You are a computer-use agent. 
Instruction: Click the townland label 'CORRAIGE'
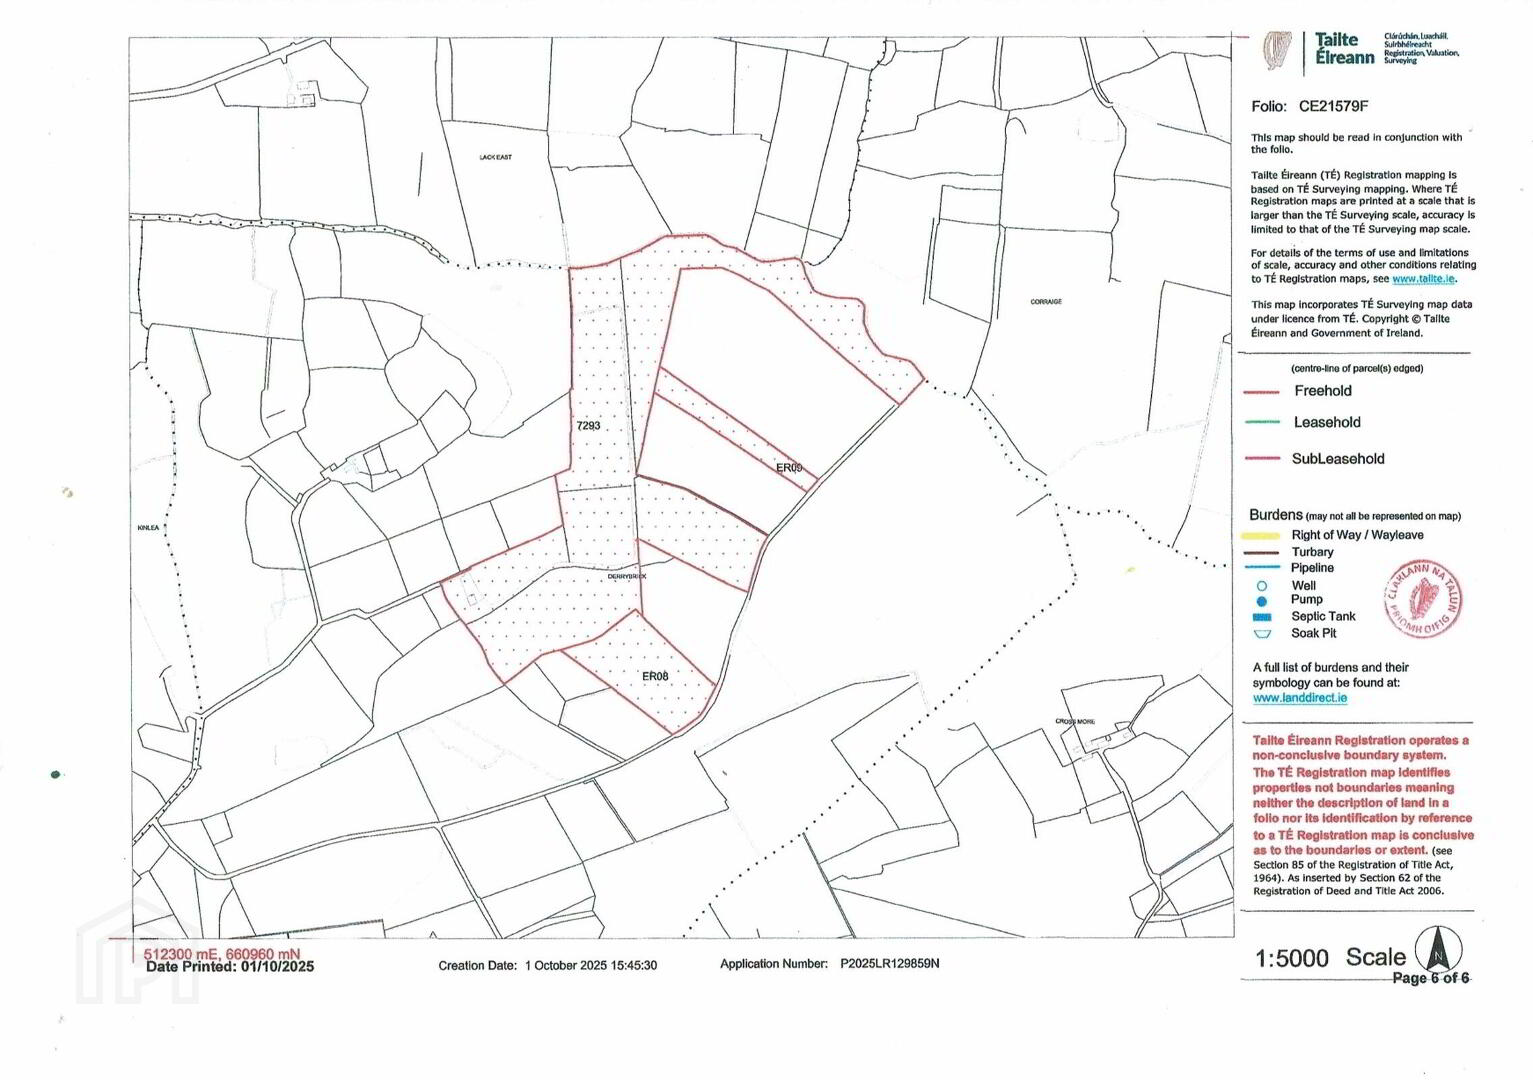tap(1046, 301)
